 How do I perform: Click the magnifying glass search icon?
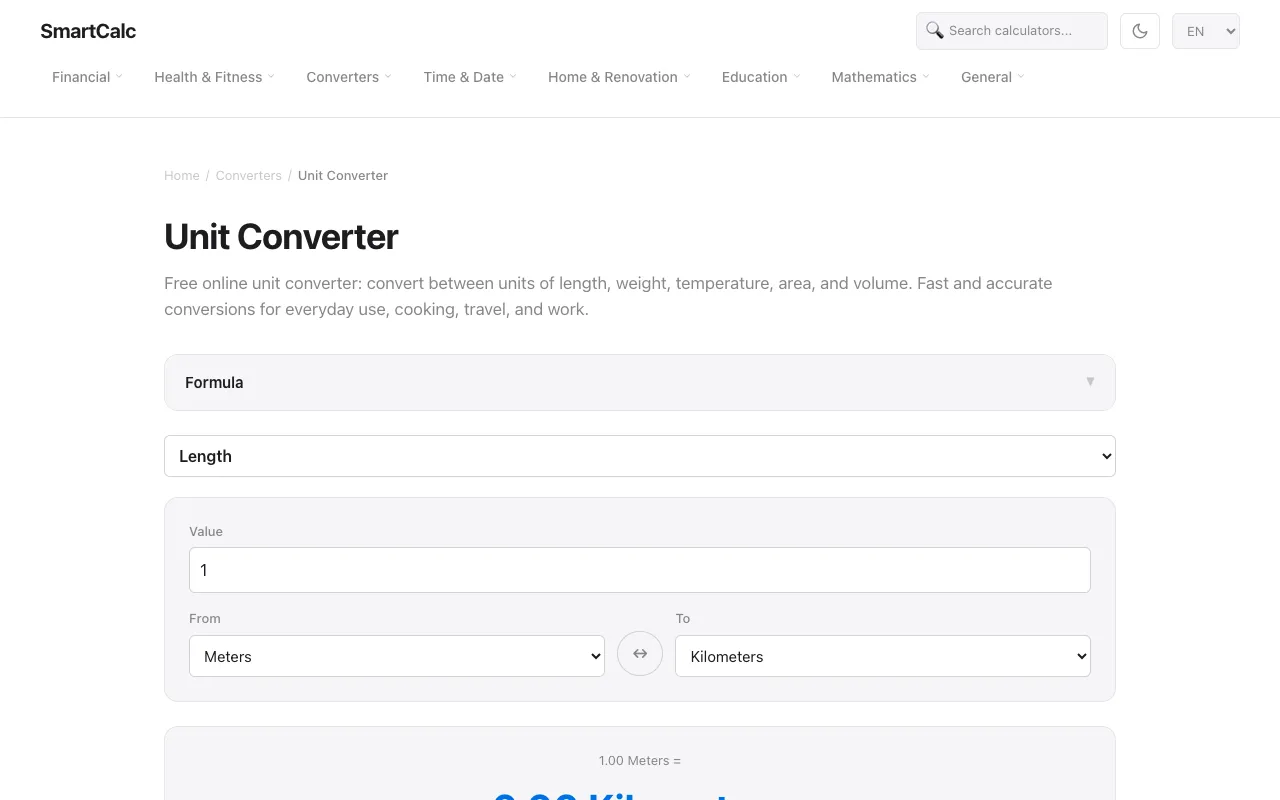click(935, 30)
